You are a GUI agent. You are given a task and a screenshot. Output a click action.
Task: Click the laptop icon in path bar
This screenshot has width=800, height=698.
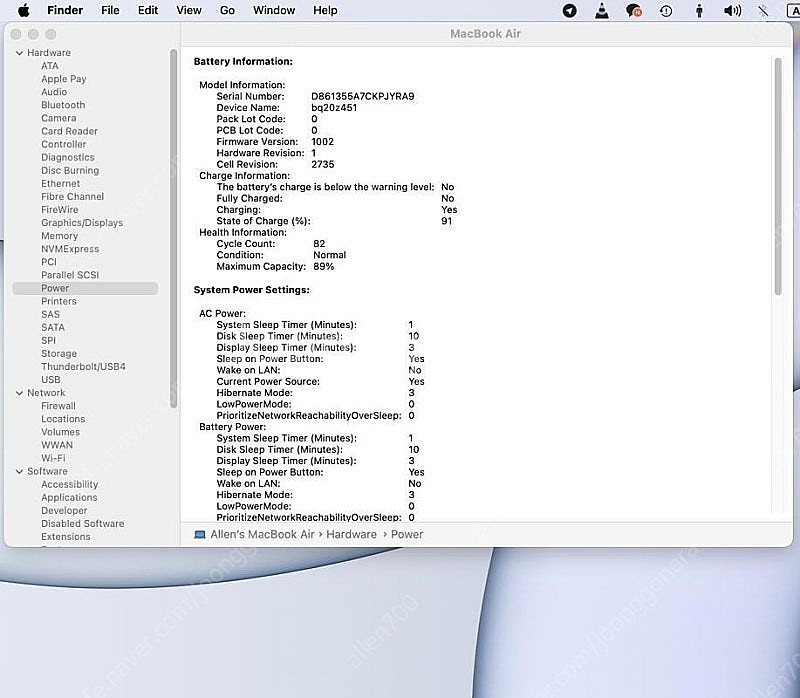(x=200, y=534)
